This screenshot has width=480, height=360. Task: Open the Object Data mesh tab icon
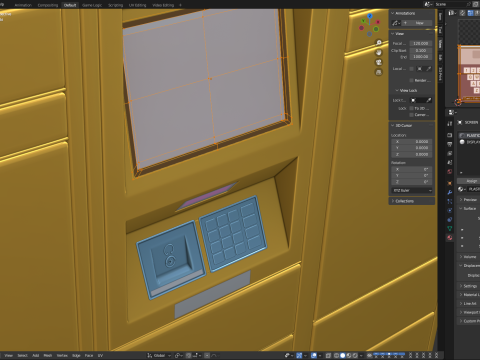pos(450,228)
